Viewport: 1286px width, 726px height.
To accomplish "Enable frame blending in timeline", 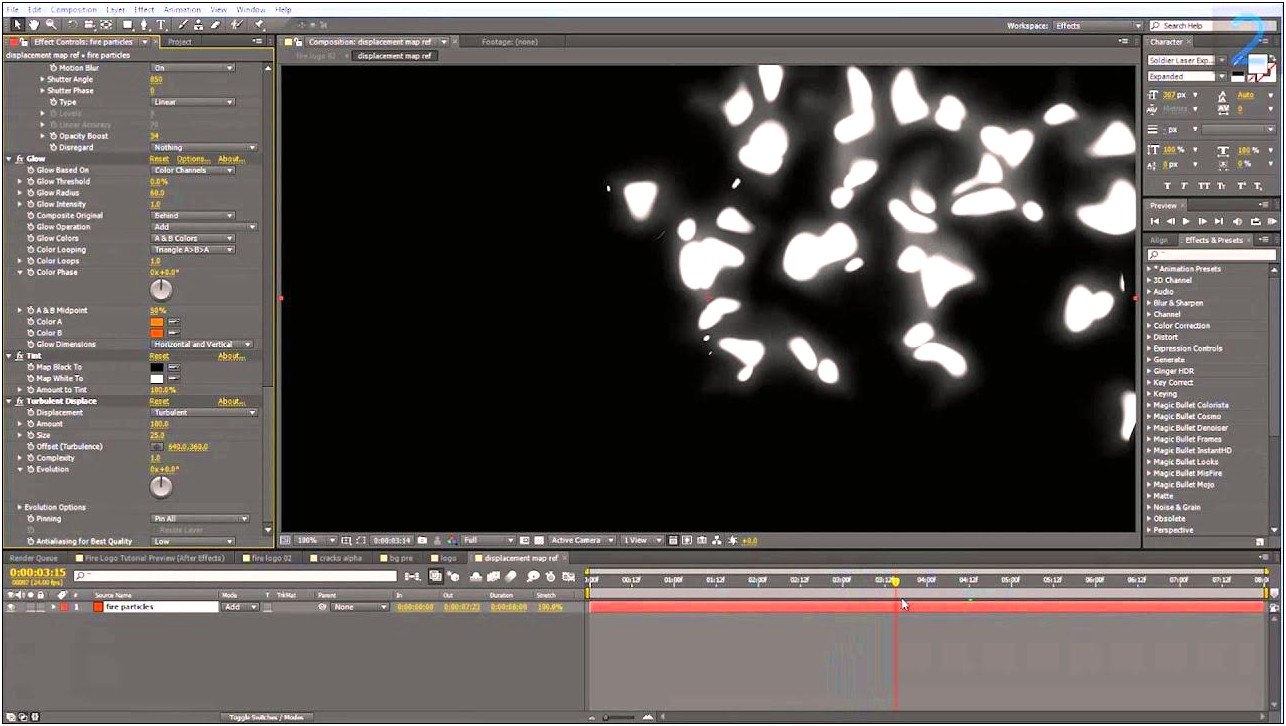I will click(494, 576).
